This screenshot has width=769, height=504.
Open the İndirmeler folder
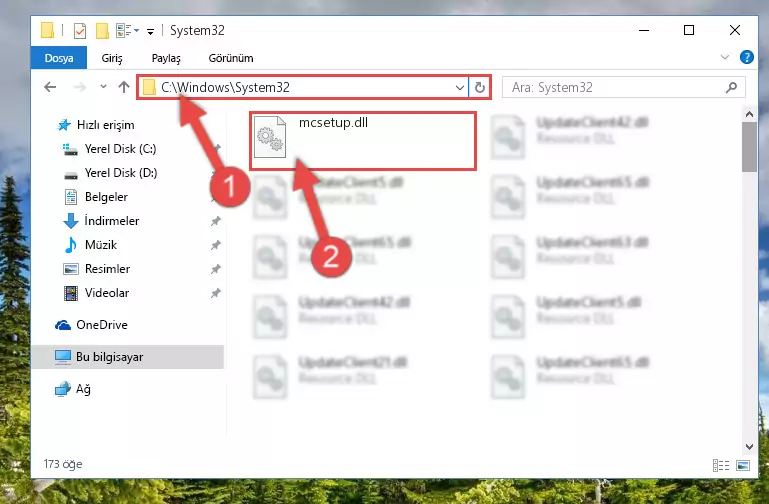tap(111, 221)
